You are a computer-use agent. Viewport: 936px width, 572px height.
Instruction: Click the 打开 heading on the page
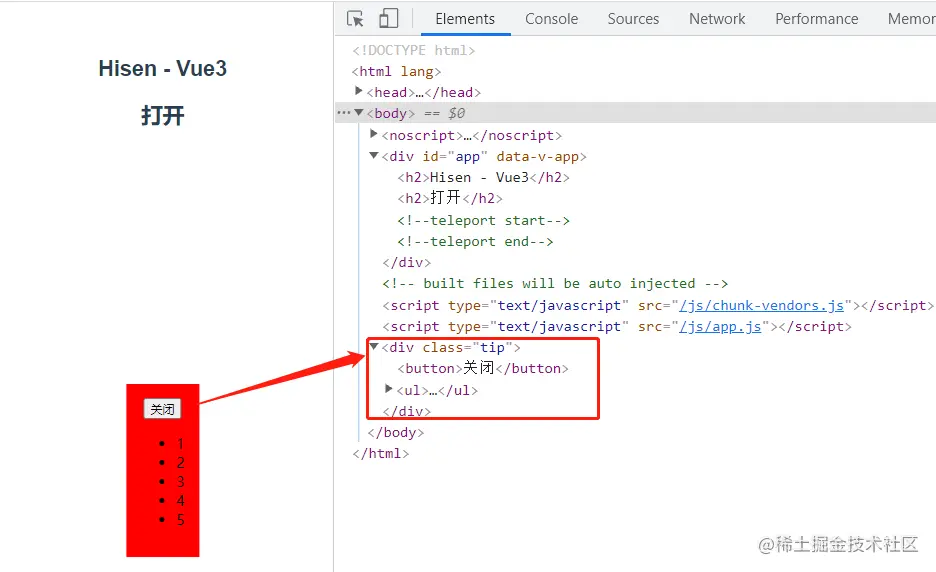coord(162,115)
